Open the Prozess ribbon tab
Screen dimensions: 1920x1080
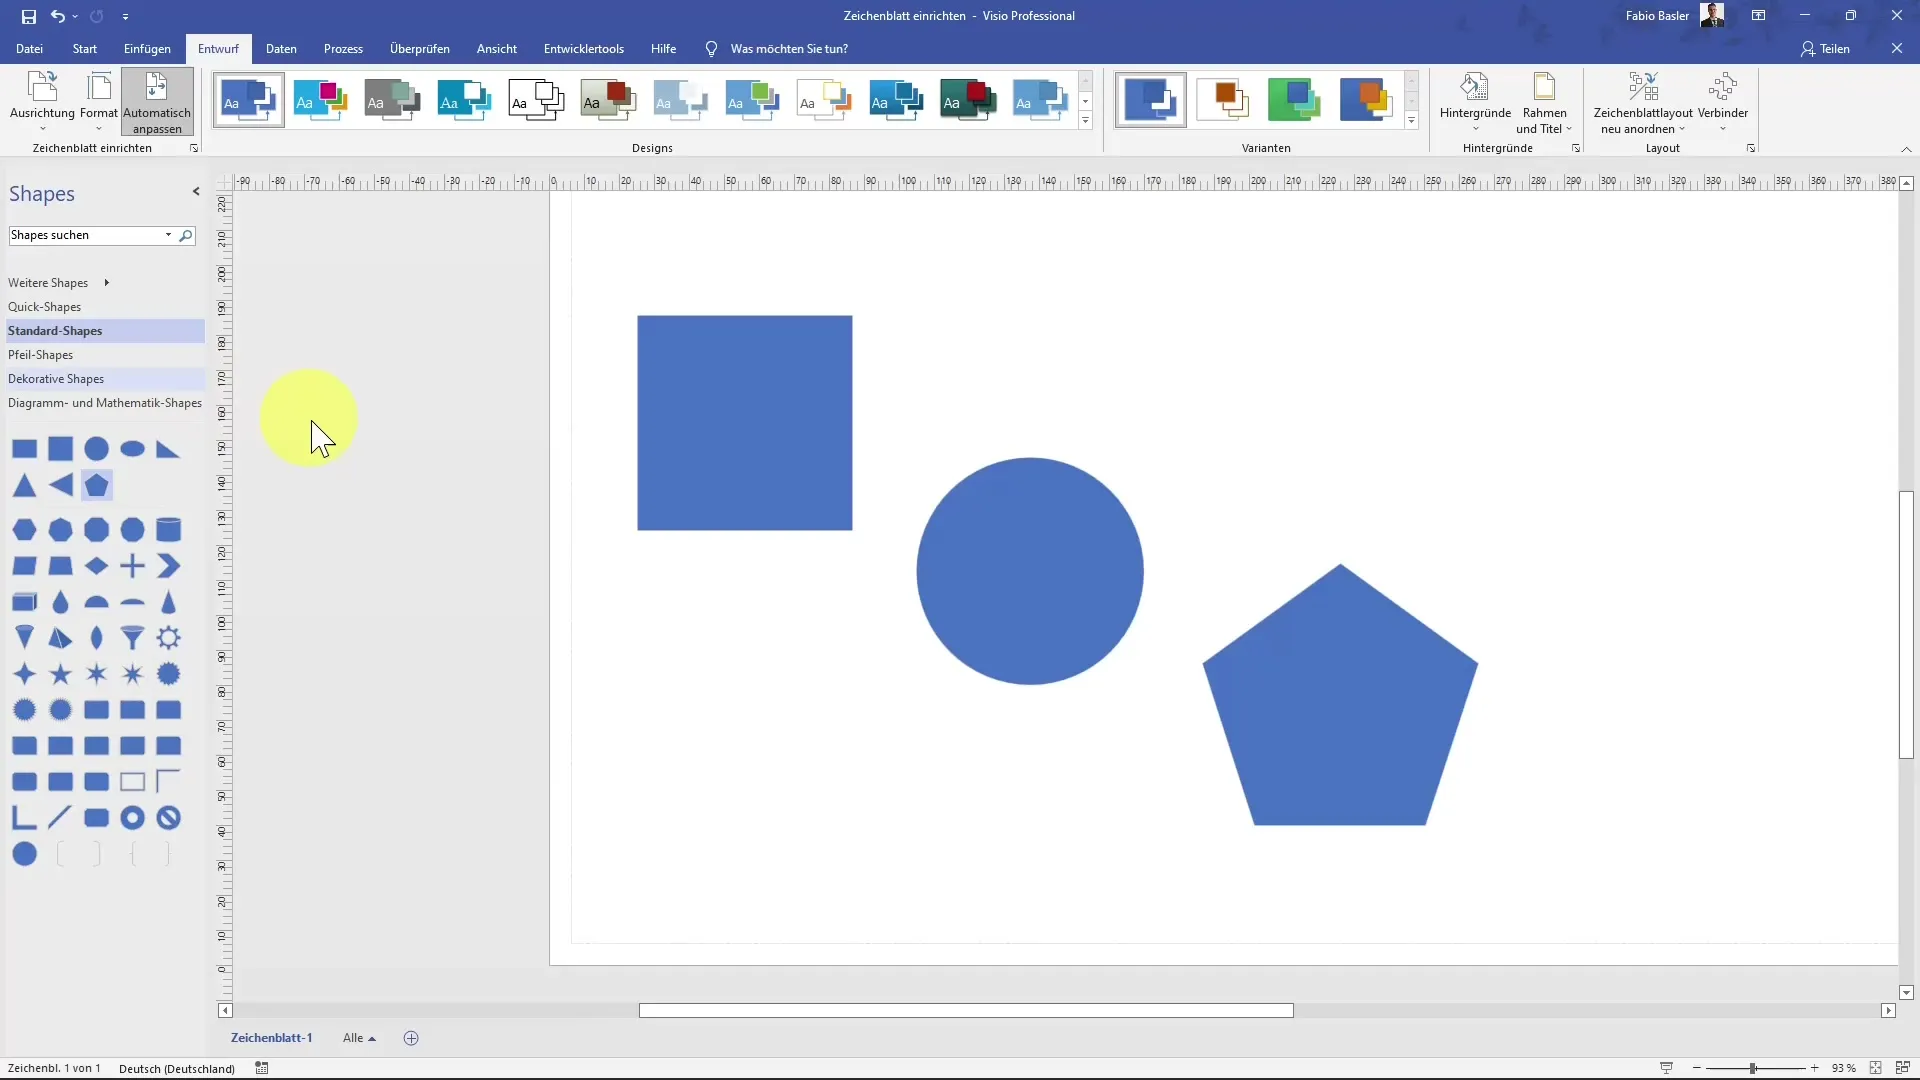click(343, 49)
